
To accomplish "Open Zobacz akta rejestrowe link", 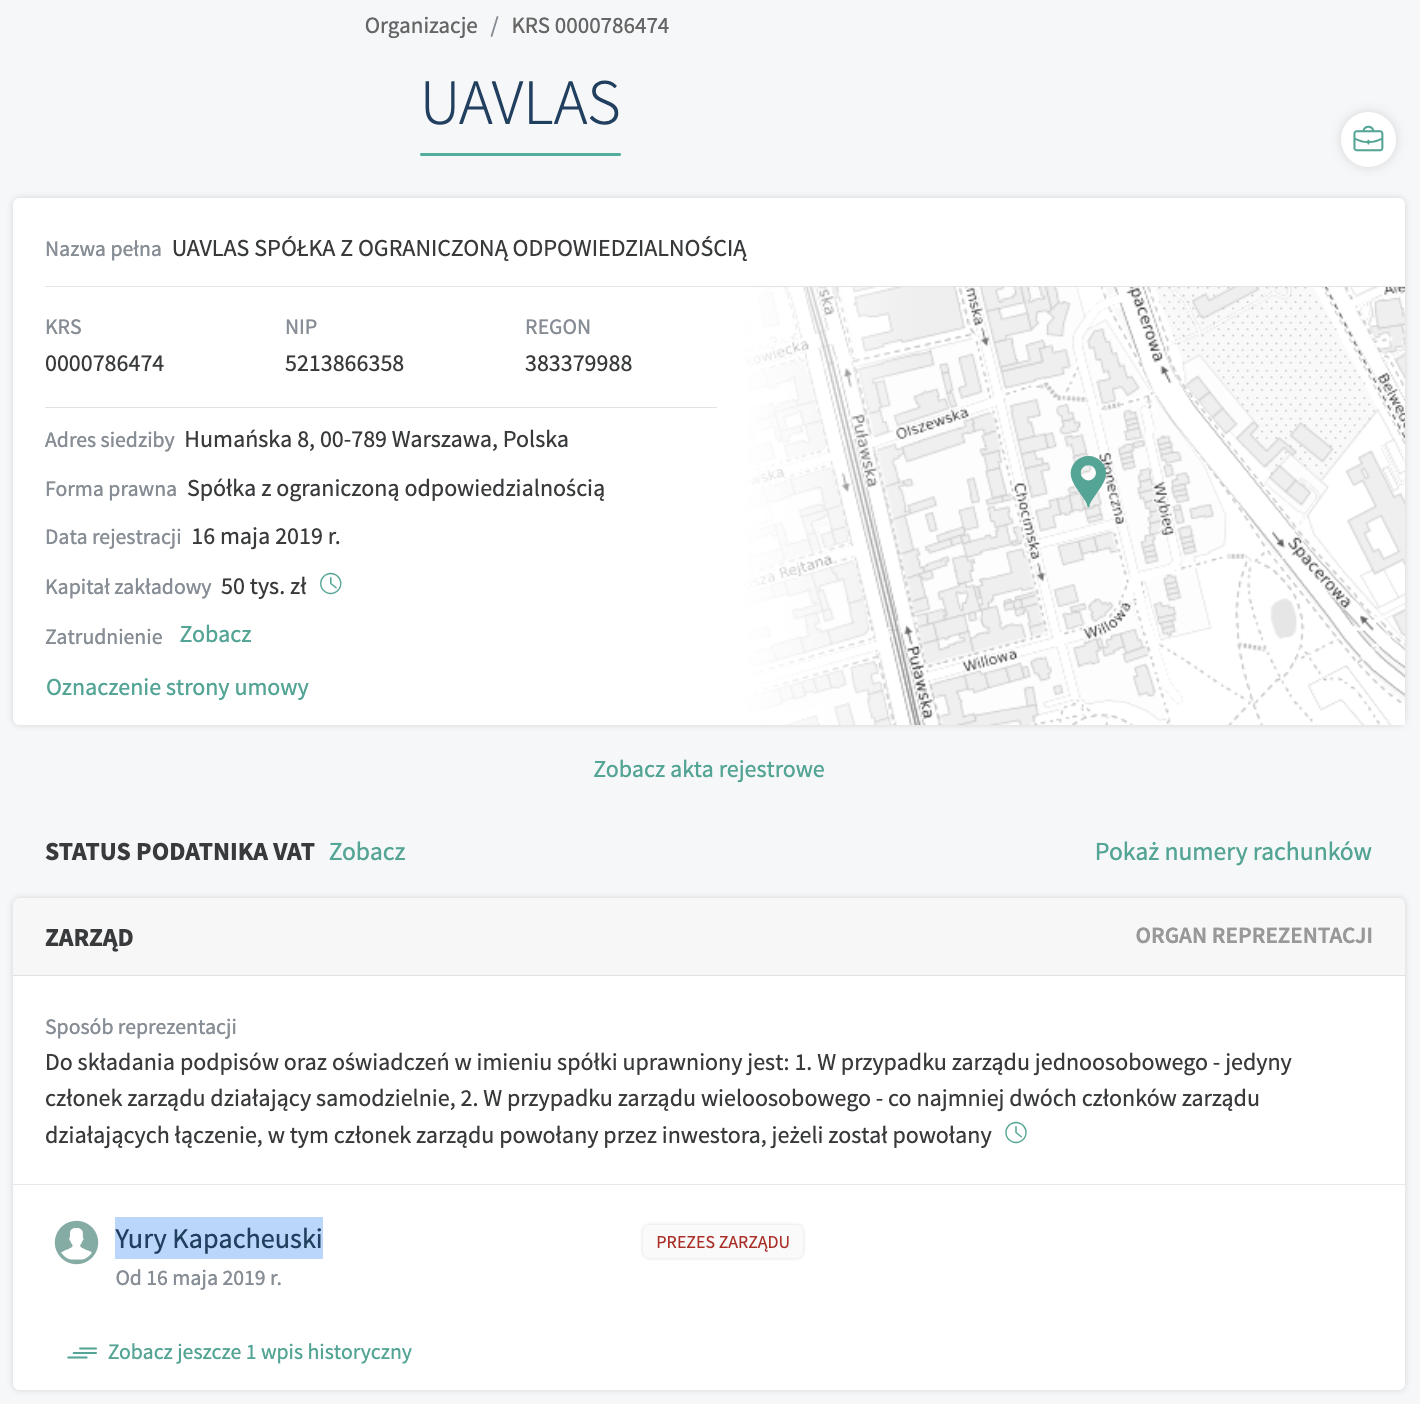I will tap(709, 769).
